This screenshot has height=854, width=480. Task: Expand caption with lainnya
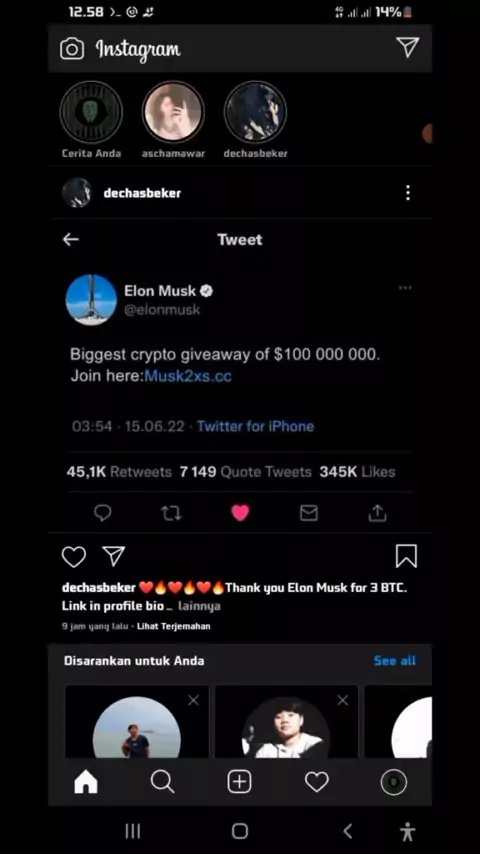199,606
